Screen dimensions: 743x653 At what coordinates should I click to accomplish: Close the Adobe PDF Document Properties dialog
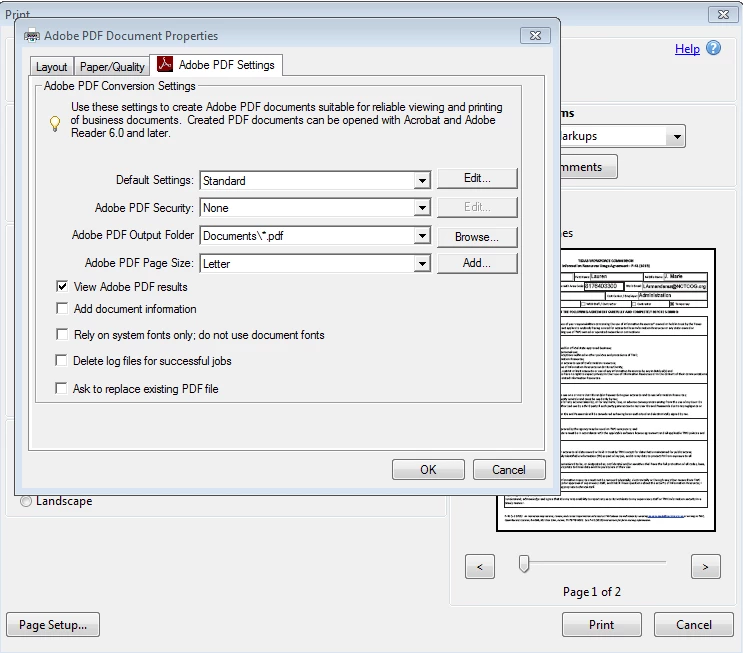click(535, 36)
